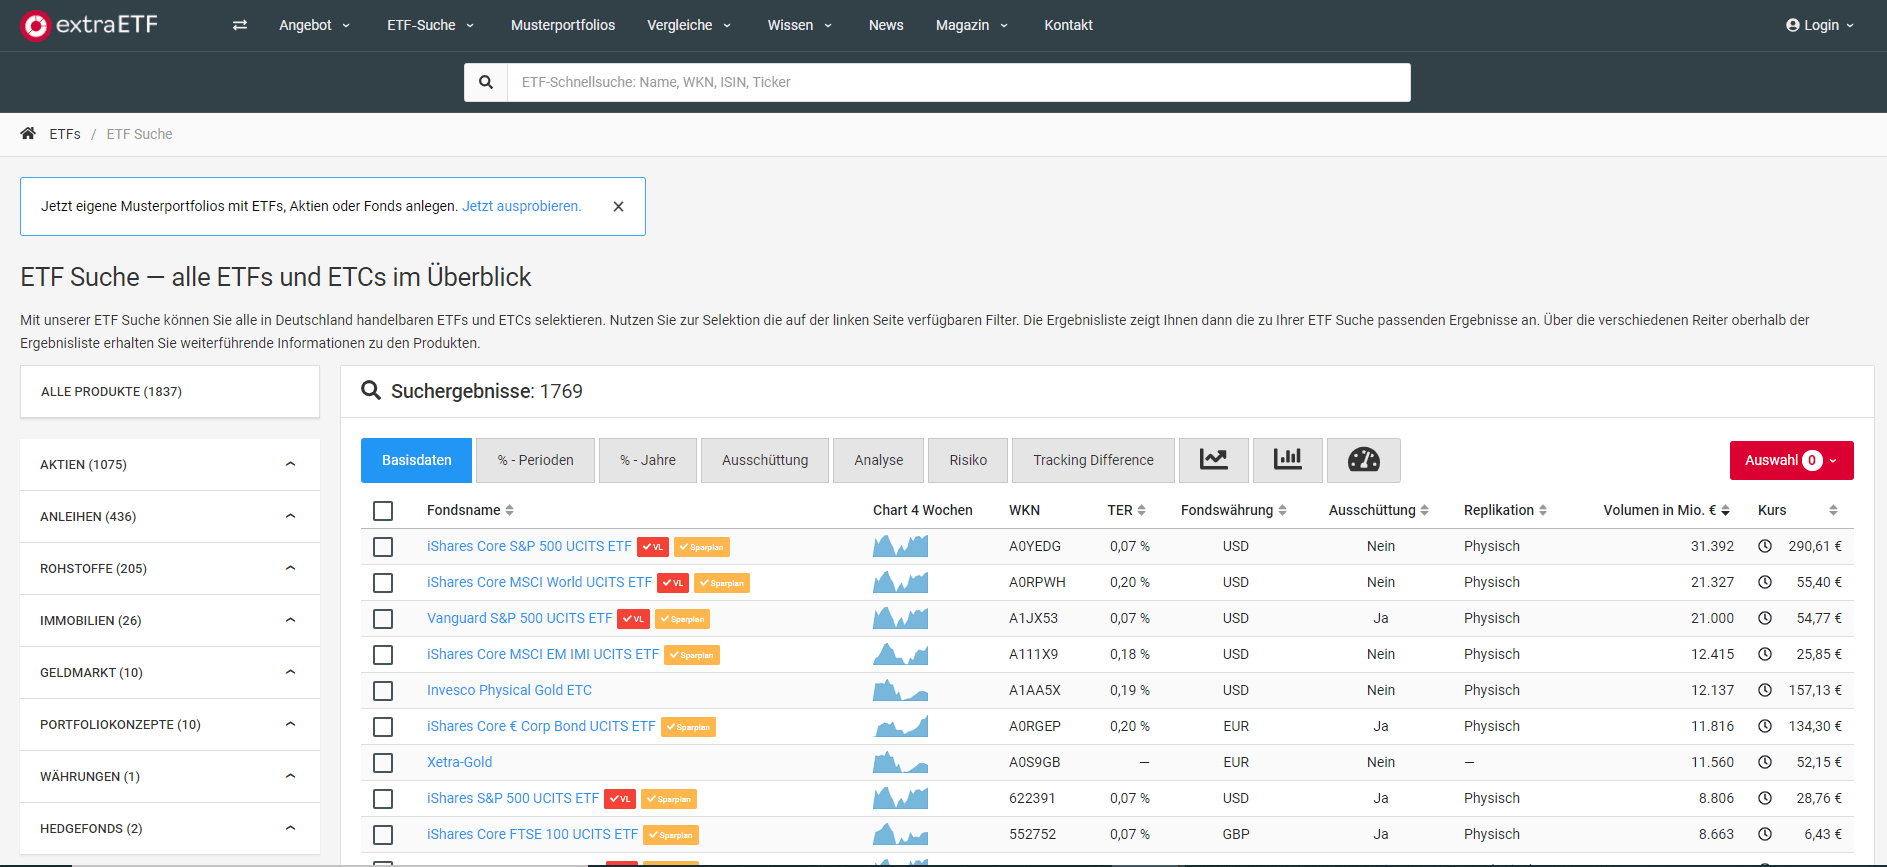The height and width of the screenshot is (867, 1887).
Task: Switch to the % - Jahre tab
Action: tap(648, 460)
